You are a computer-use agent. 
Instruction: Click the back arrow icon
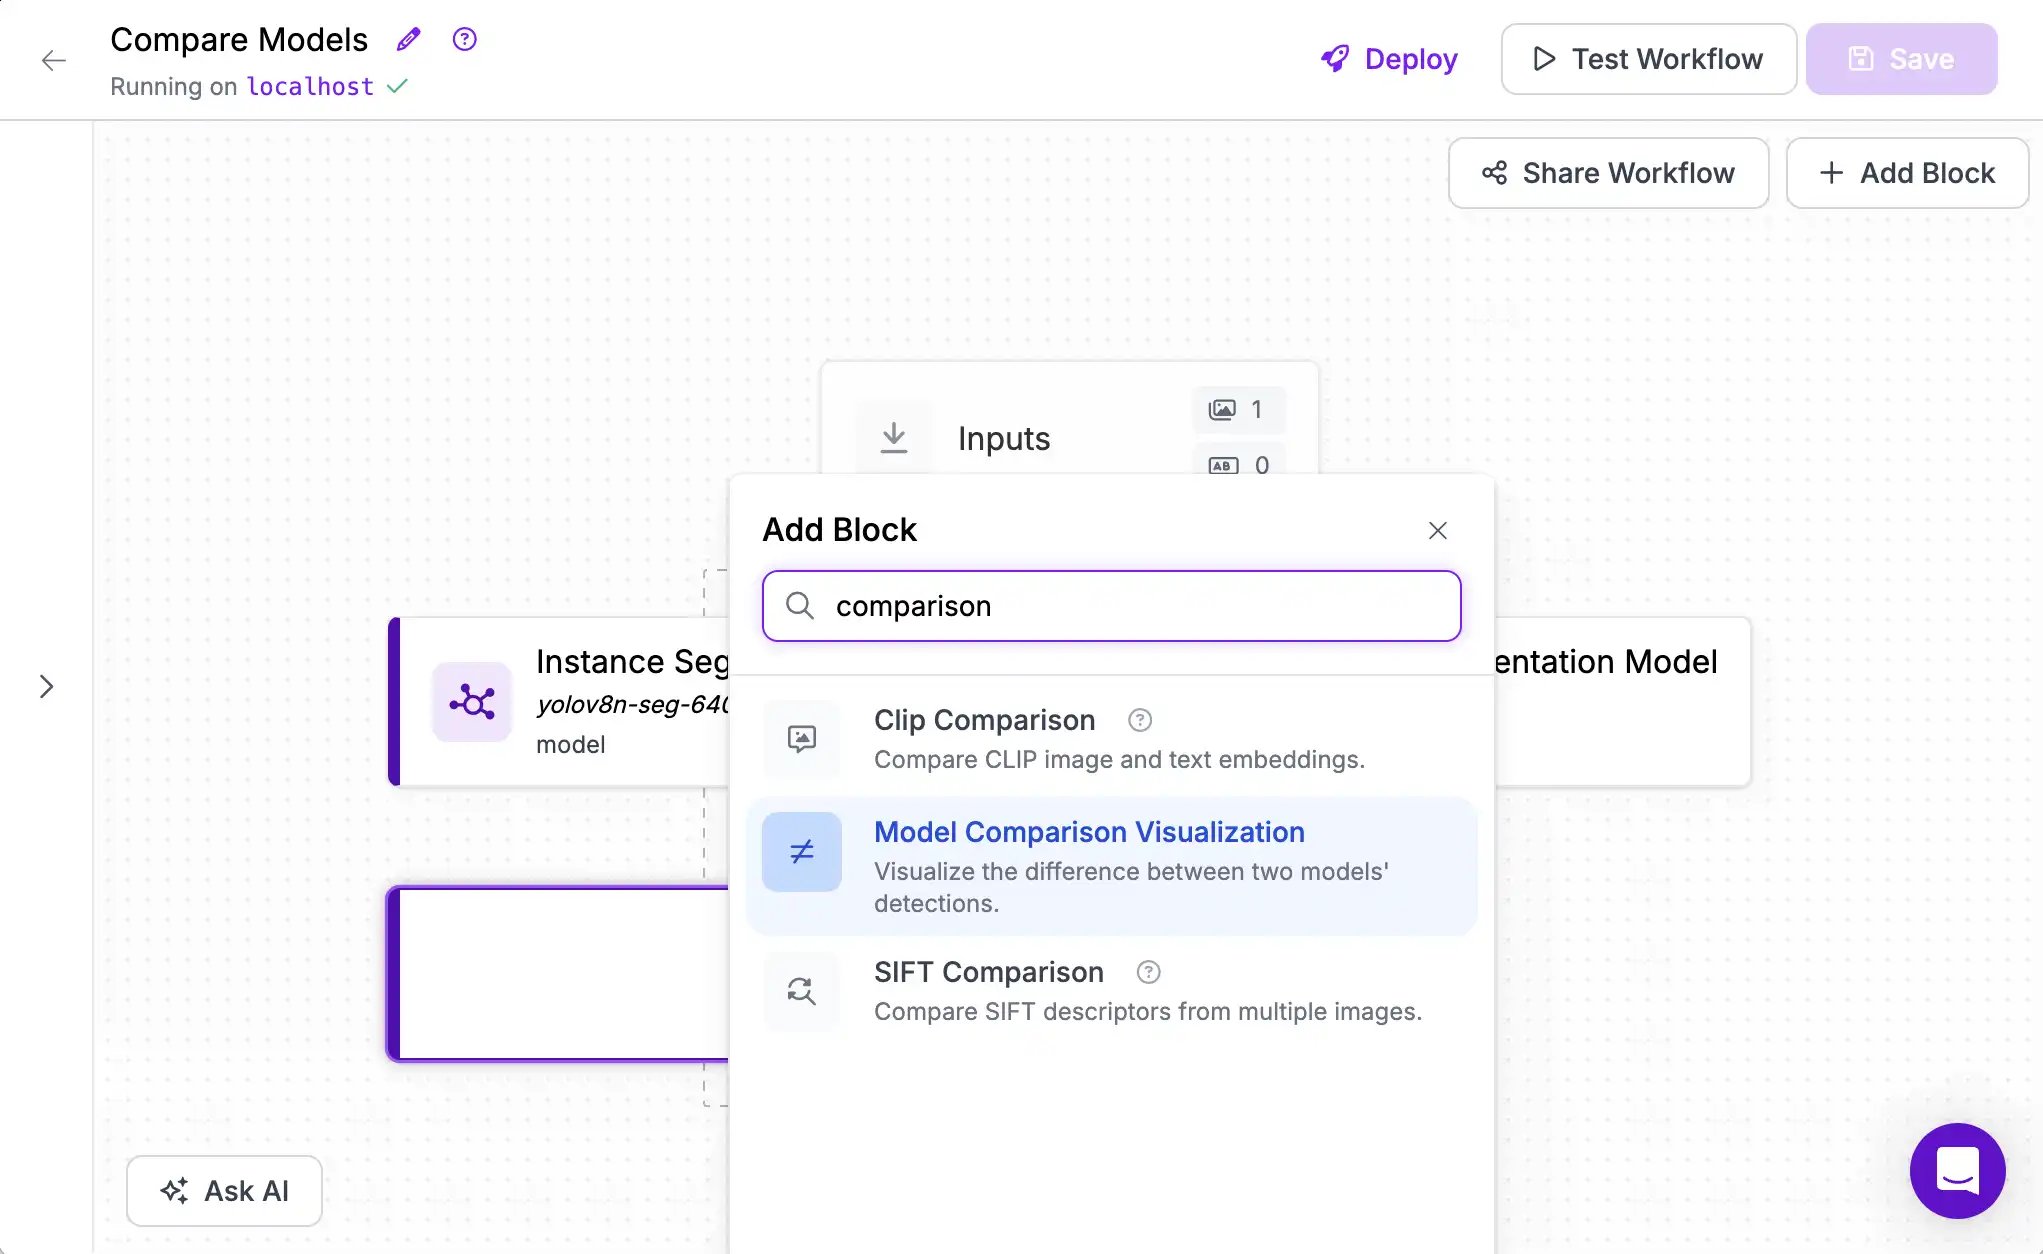(54, 60)
